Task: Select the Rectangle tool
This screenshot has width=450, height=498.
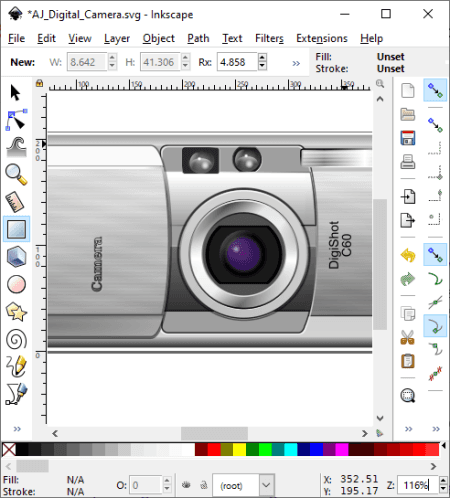Action: (16, 229)
